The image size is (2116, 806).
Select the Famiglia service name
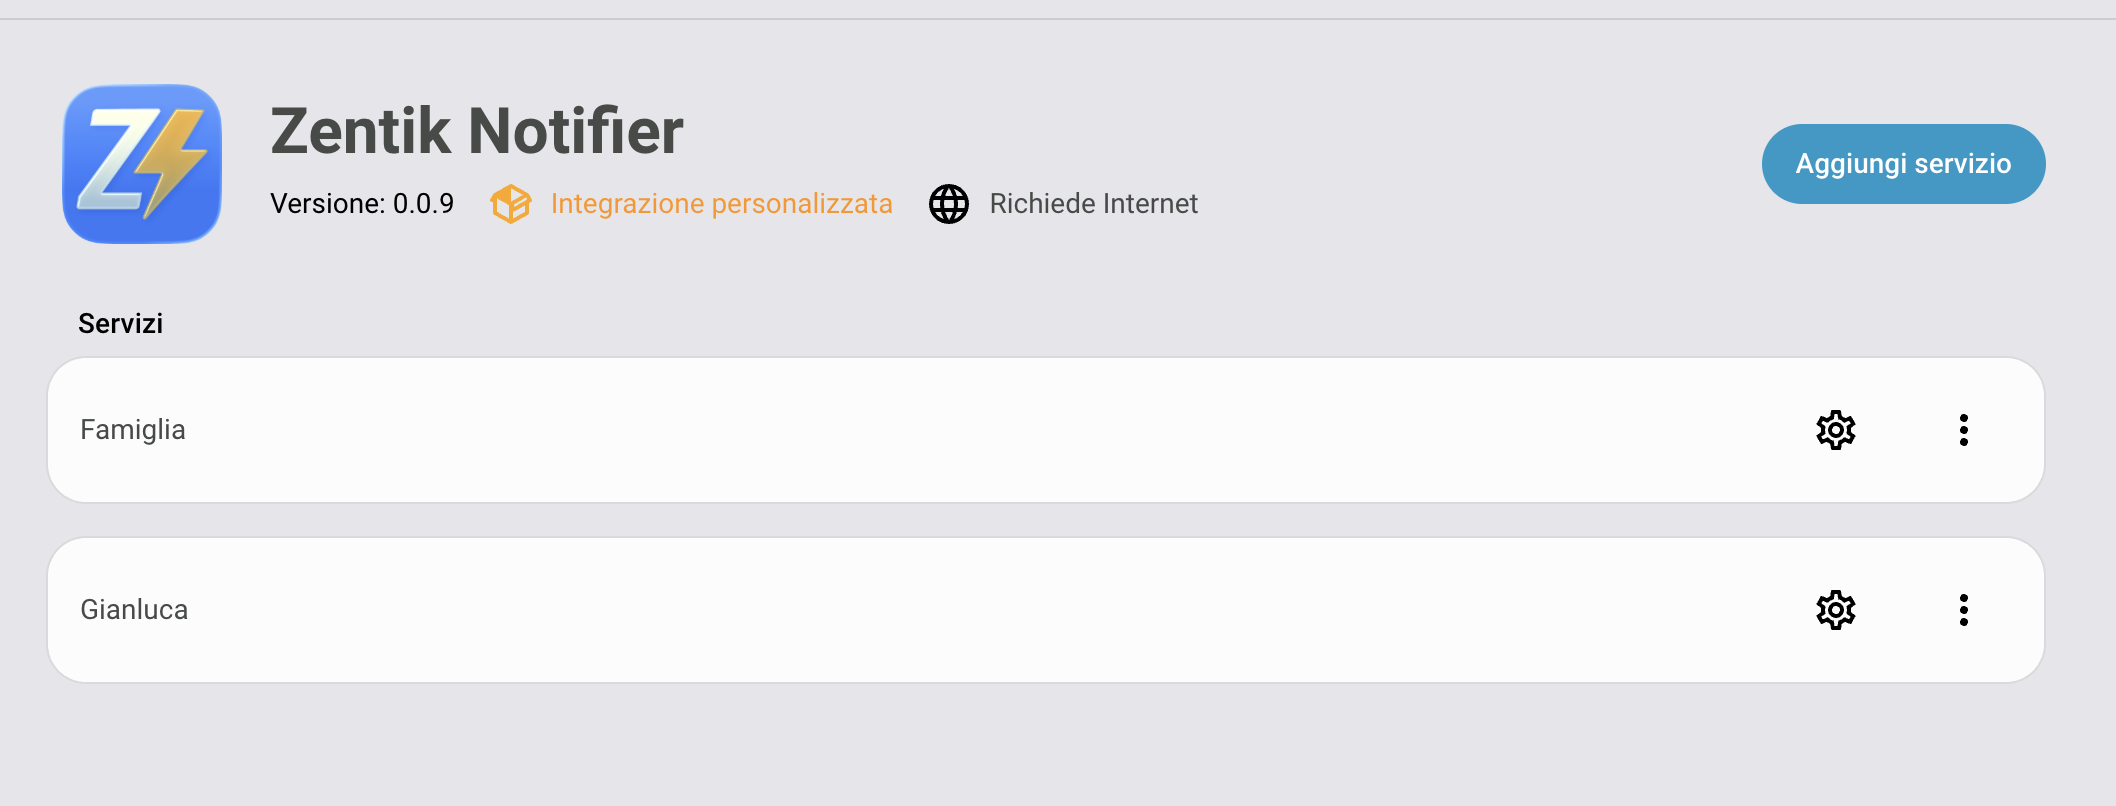click(x=133, y=430)
